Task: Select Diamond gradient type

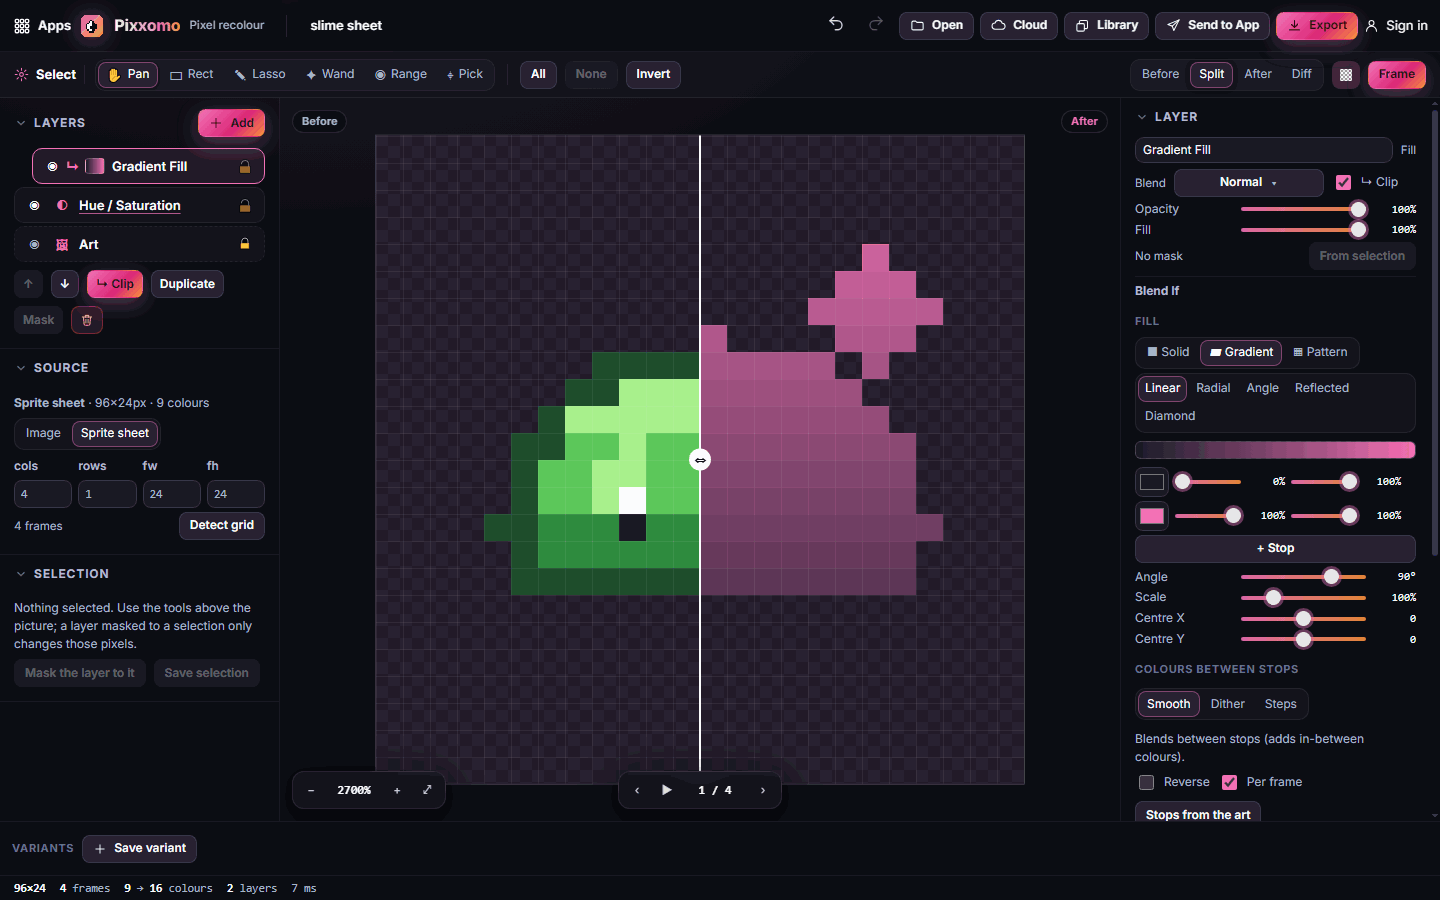Action: pos(1170,416)
